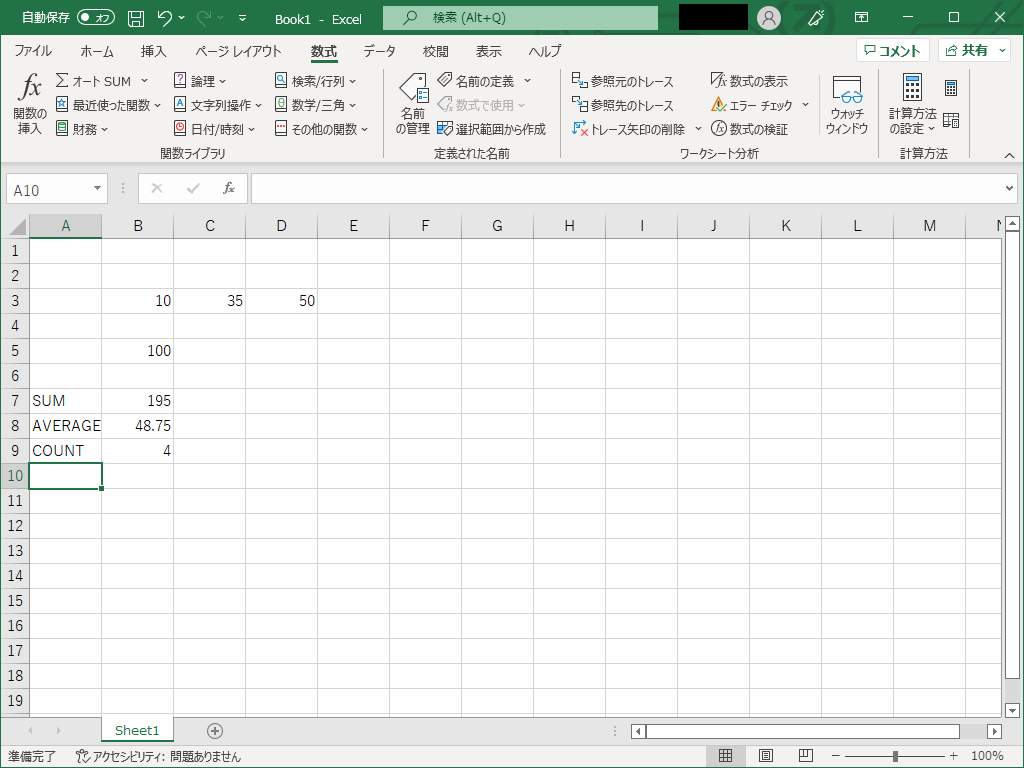Viewport: 1024px width, 768px height.
Task: Open the ヘルプ Help tab
Action: (545, 51)
